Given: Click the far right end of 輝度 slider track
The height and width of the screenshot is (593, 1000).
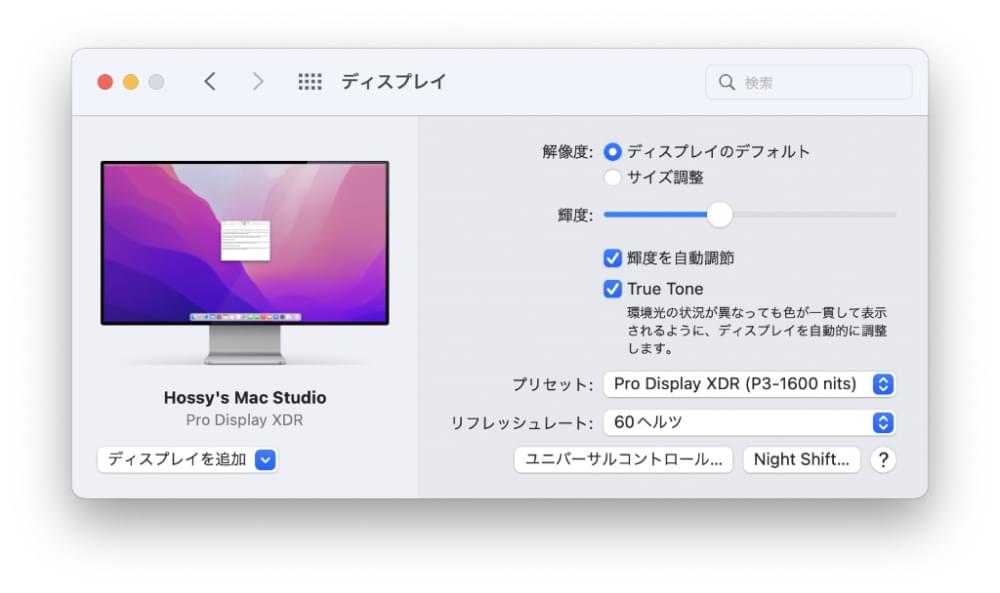Looking at the screenshot, I should 893,214.
